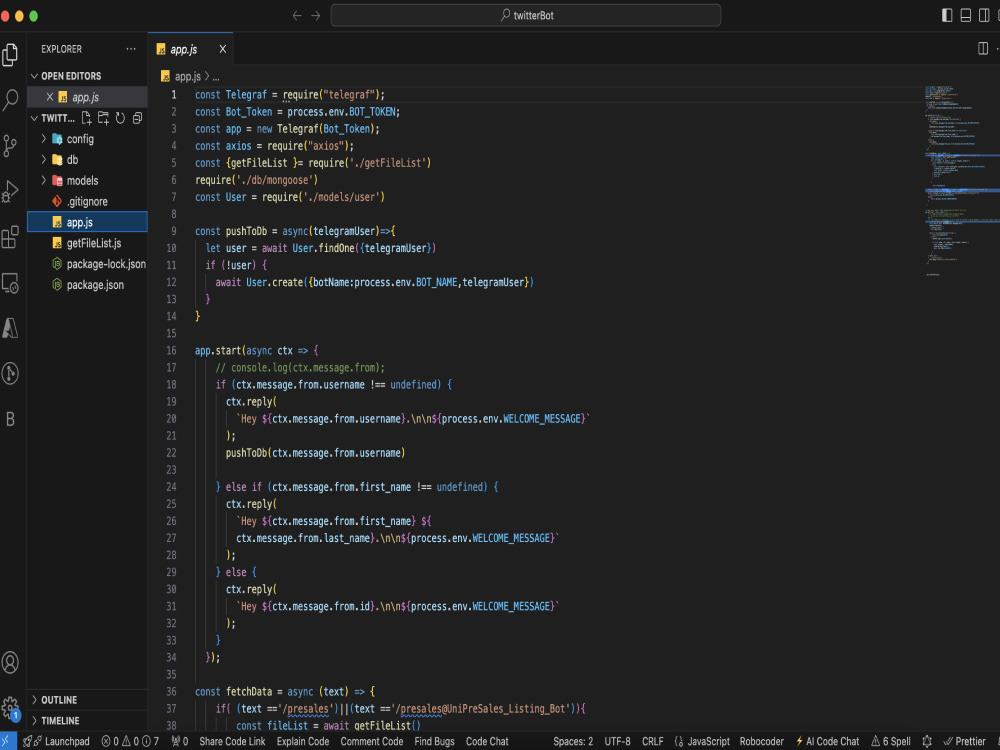The image size is (1000, 750).
Task: Go forward in navigation history
Action: (x=316, y=15)
